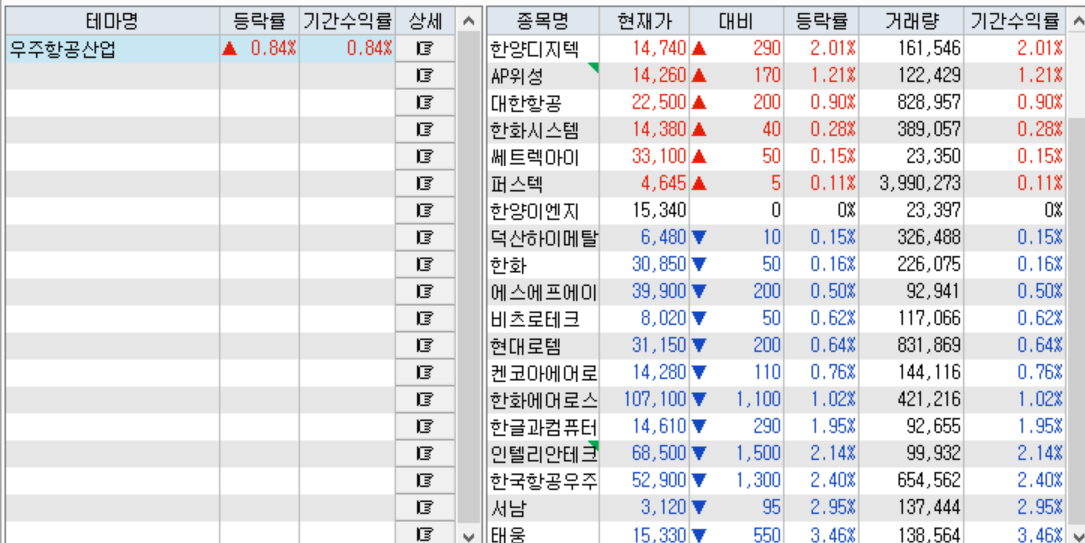1085x543 pixels.
Task: Click the 대비 column header
Action: [736, 21]
